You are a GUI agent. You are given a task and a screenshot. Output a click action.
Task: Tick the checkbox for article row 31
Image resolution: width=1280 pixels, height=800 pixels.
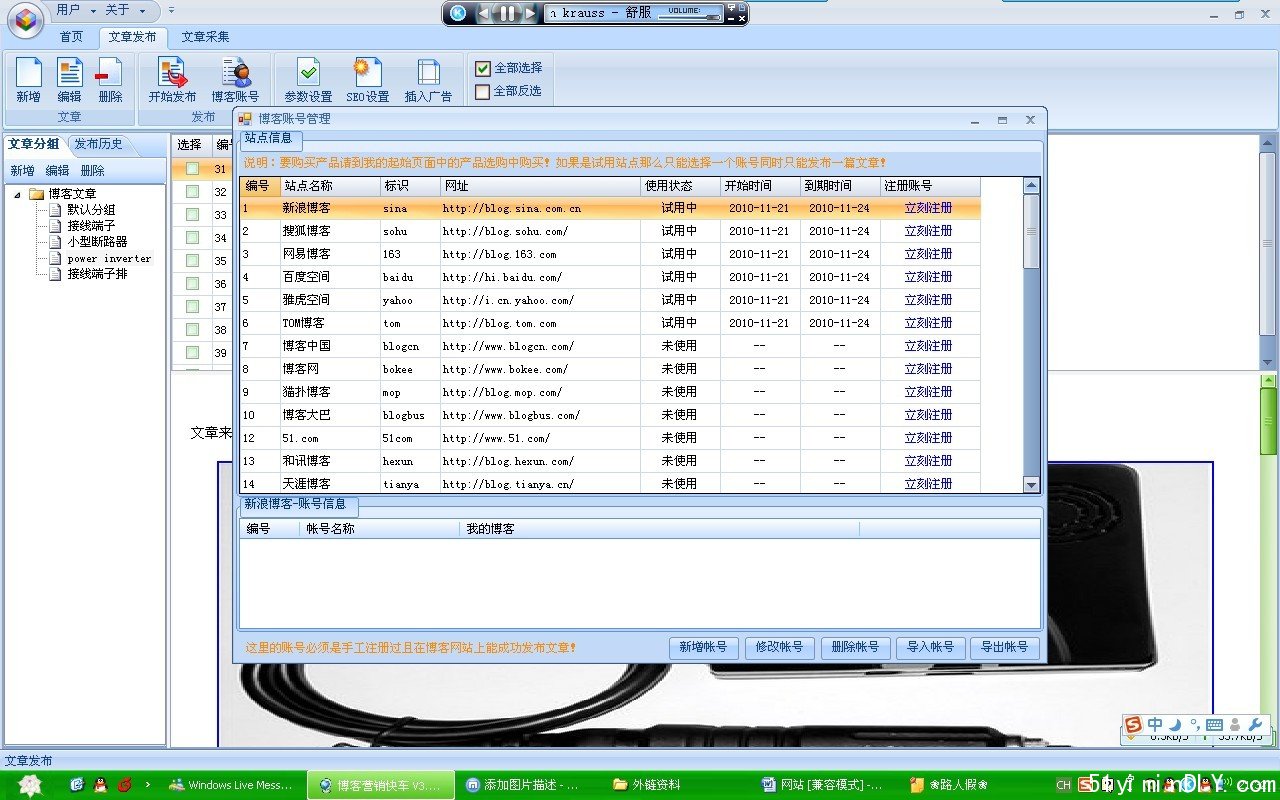pyautogui.click(x=192, y=169)
